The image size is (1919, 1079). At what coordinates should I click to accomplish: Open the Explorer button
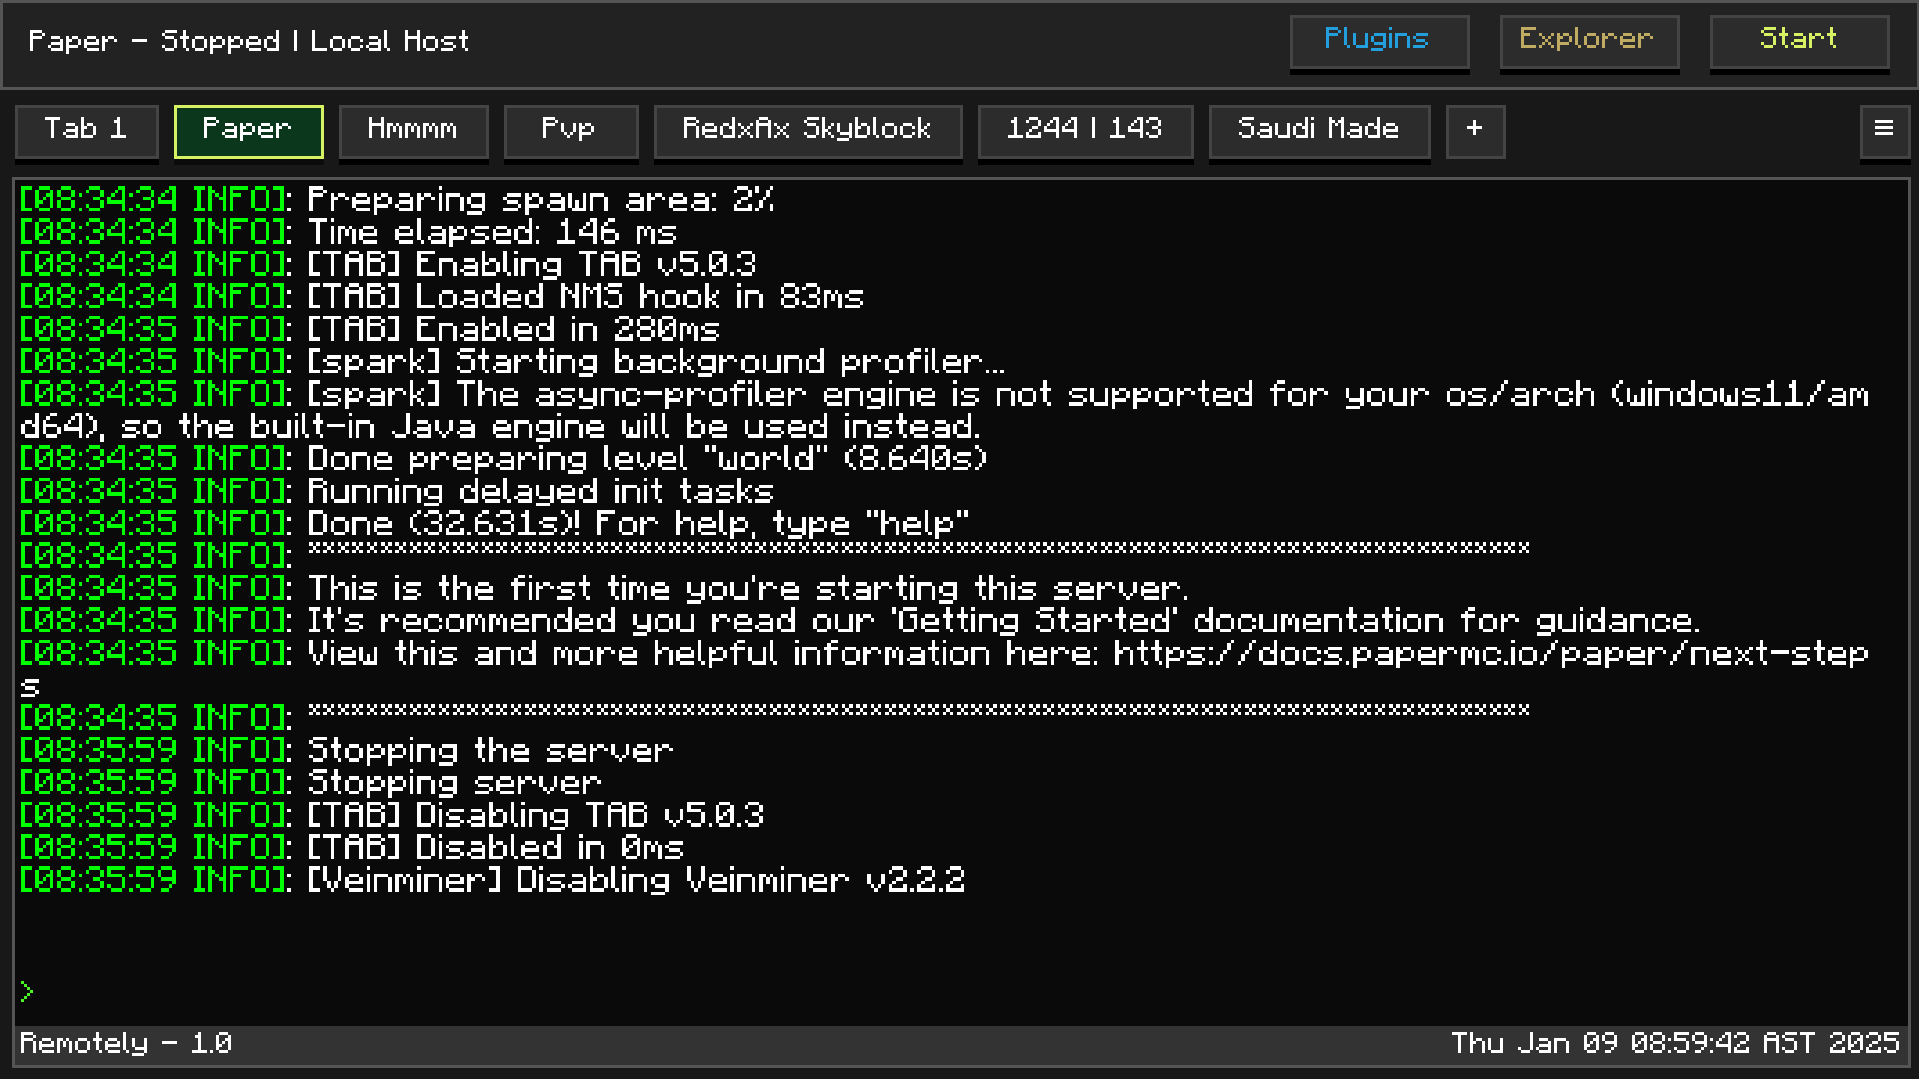tap(1589, 42)
